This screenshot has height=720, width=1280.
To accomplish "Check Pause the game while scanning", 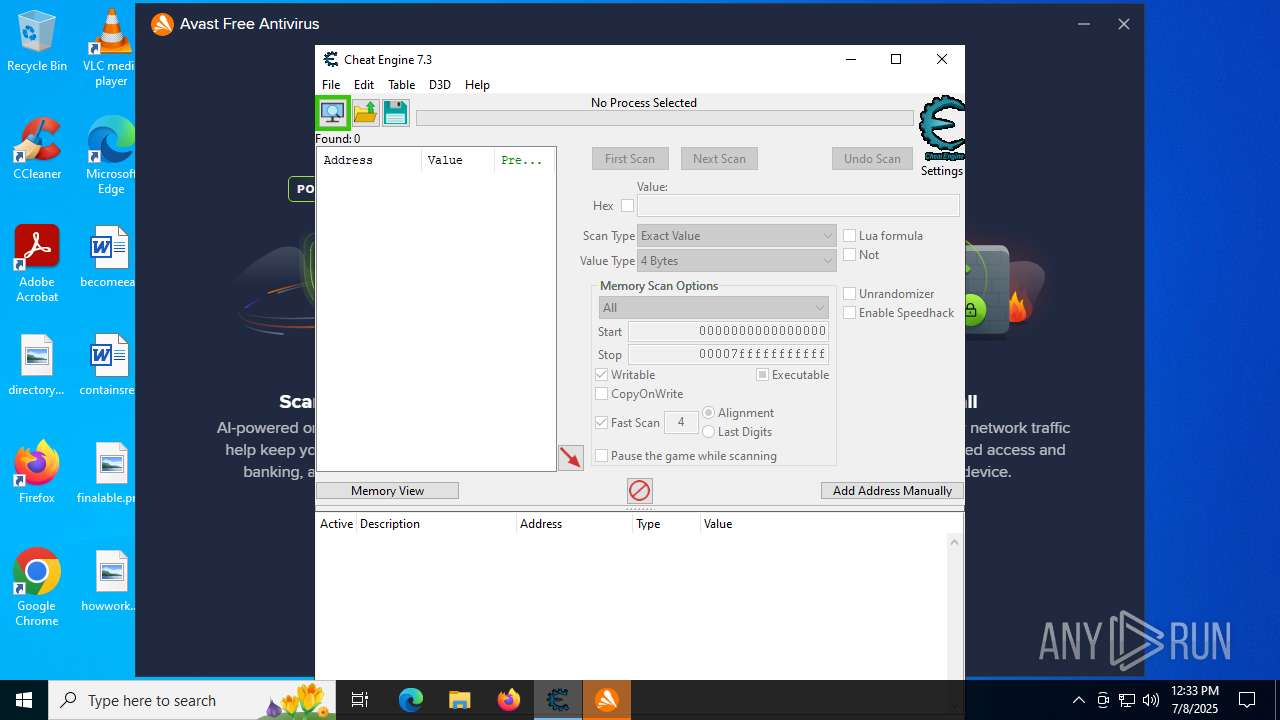I will (602, 456).
